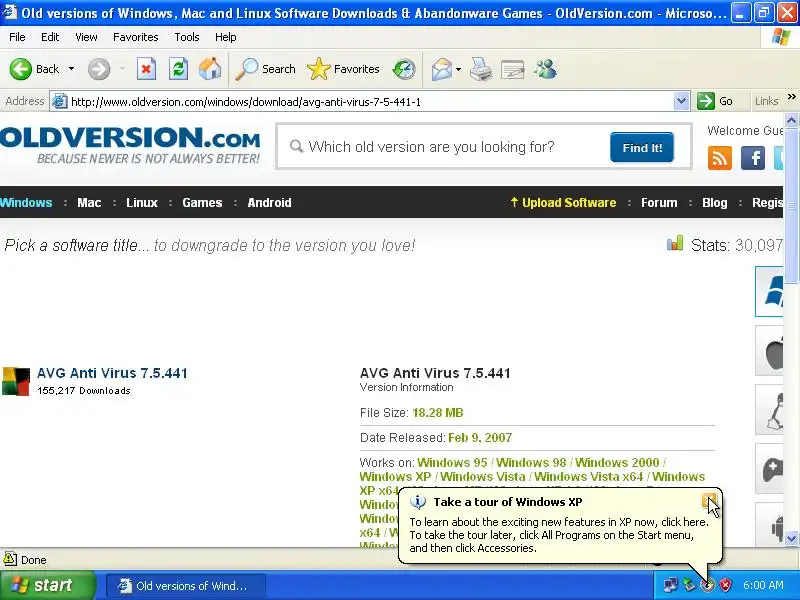
Task: Select the Games nav item
Action: (x=202, y=203)
